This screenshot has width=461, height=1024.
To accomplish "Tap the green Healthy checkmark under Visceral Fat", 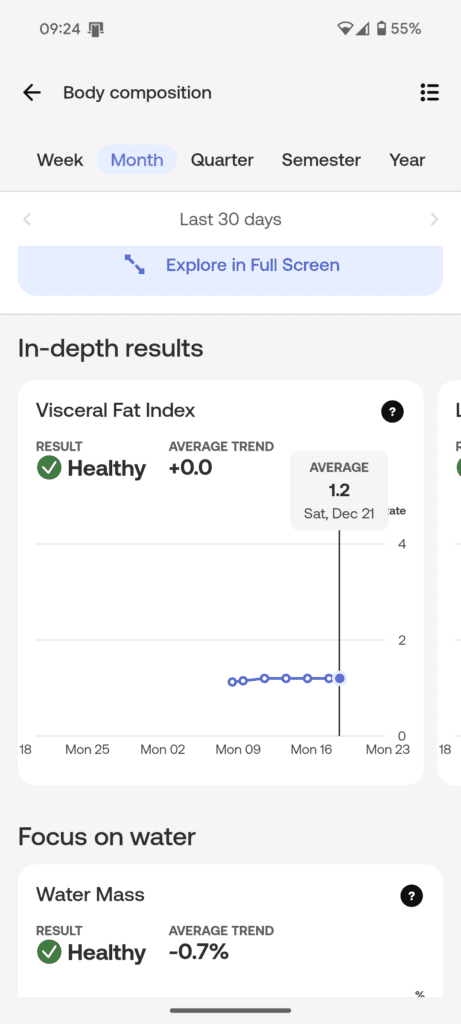I will (49, 468).
